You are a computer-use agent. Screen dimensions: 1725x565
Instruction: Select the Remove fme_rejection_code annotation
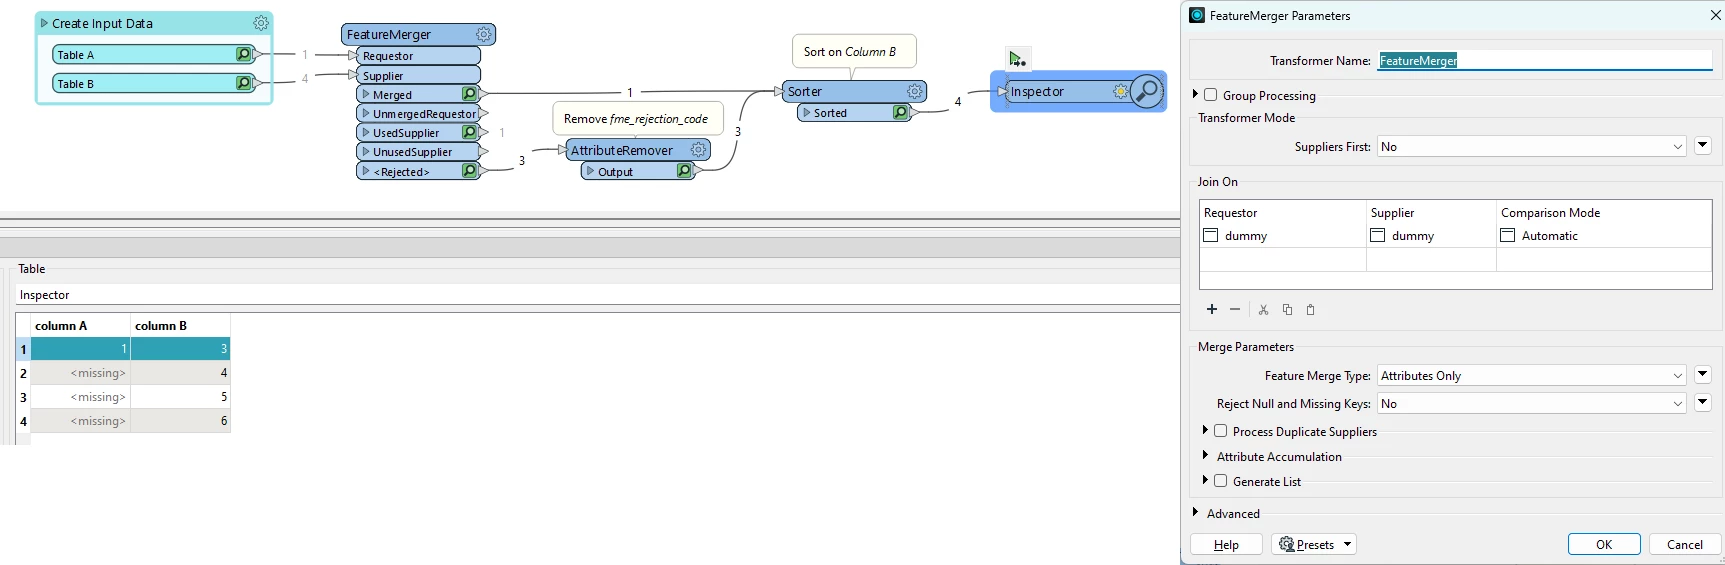(x=636, y=119)
